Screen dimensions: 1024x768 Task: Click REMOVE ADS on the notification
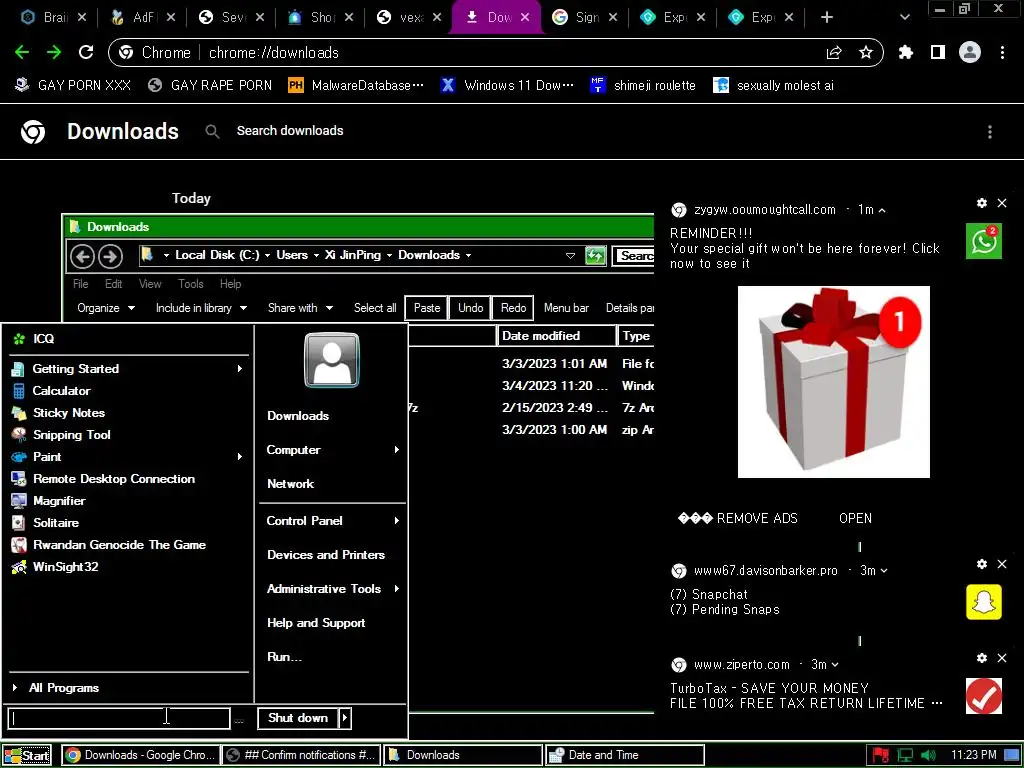click(x=738, y=519)
